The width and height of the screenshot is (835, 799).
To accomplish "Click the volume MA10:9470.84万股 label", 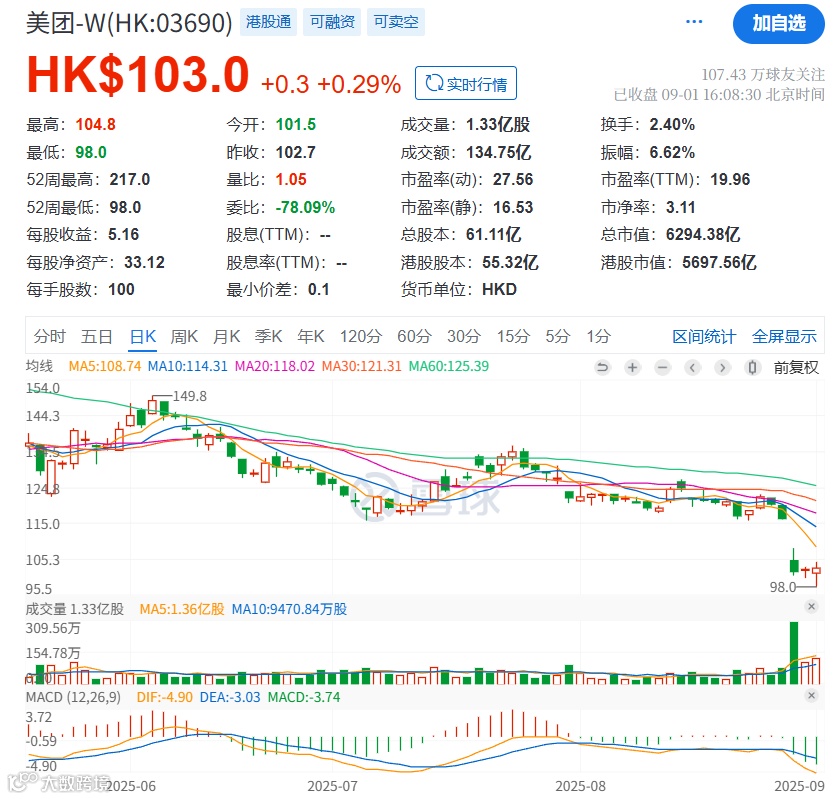I will click(x=289, y=609).
